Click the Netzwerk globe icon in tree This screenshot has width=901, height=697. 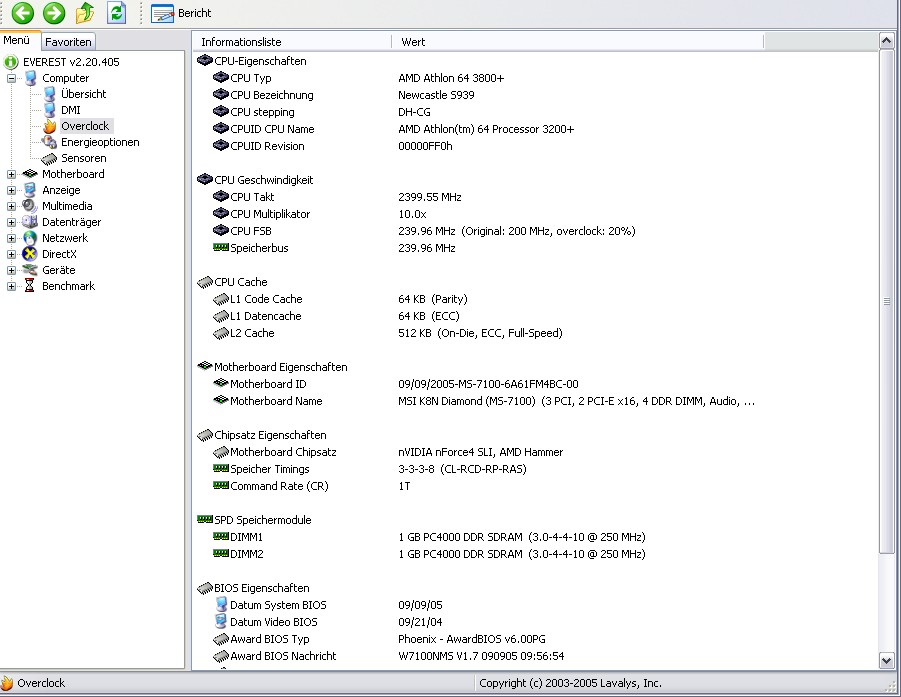(x=30, y=238)
